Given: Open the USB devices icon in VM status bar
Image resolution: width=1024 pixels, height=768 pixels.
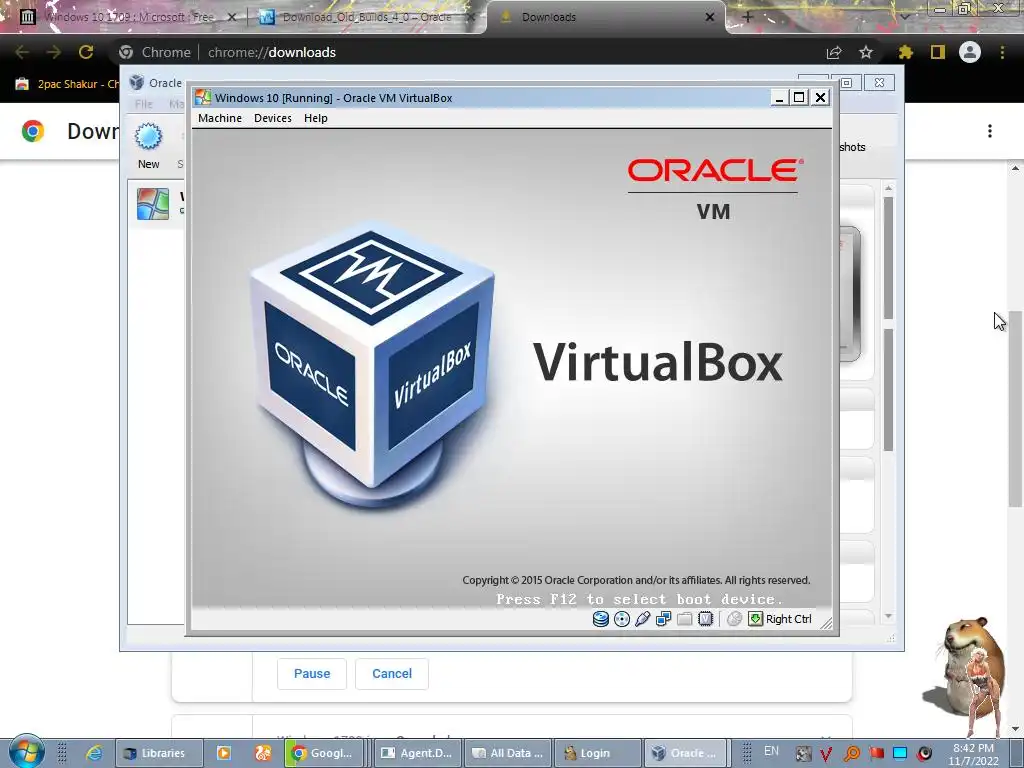Looking at the screenshot, I should point(643,618).
